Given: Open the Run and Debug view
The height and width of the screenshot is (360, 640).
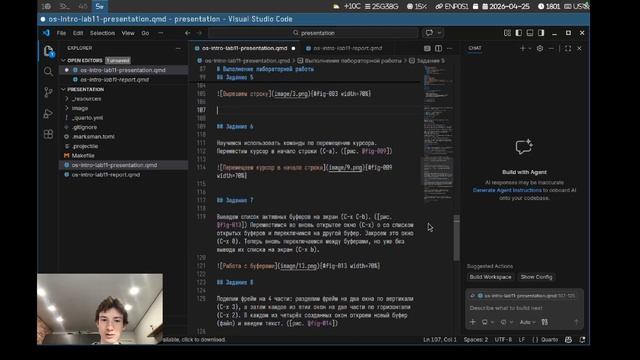Looking at the screenshot, I should pos(48,113).
